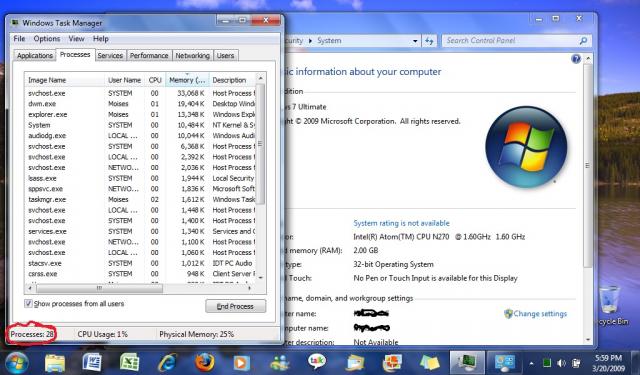Screen dimensions: 640x375
Task: Refresh the Control Panel address bar
Action: [429, 41]
